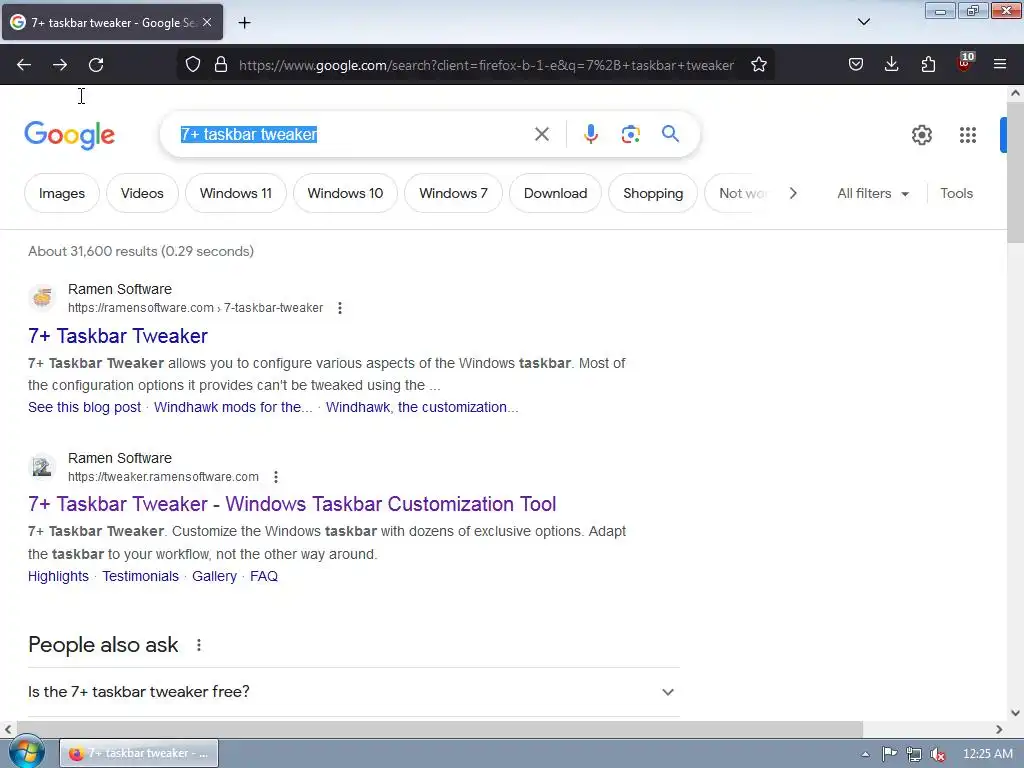
Task: Select the Windows 7 filter chip
Action: [x=453, y=193]
